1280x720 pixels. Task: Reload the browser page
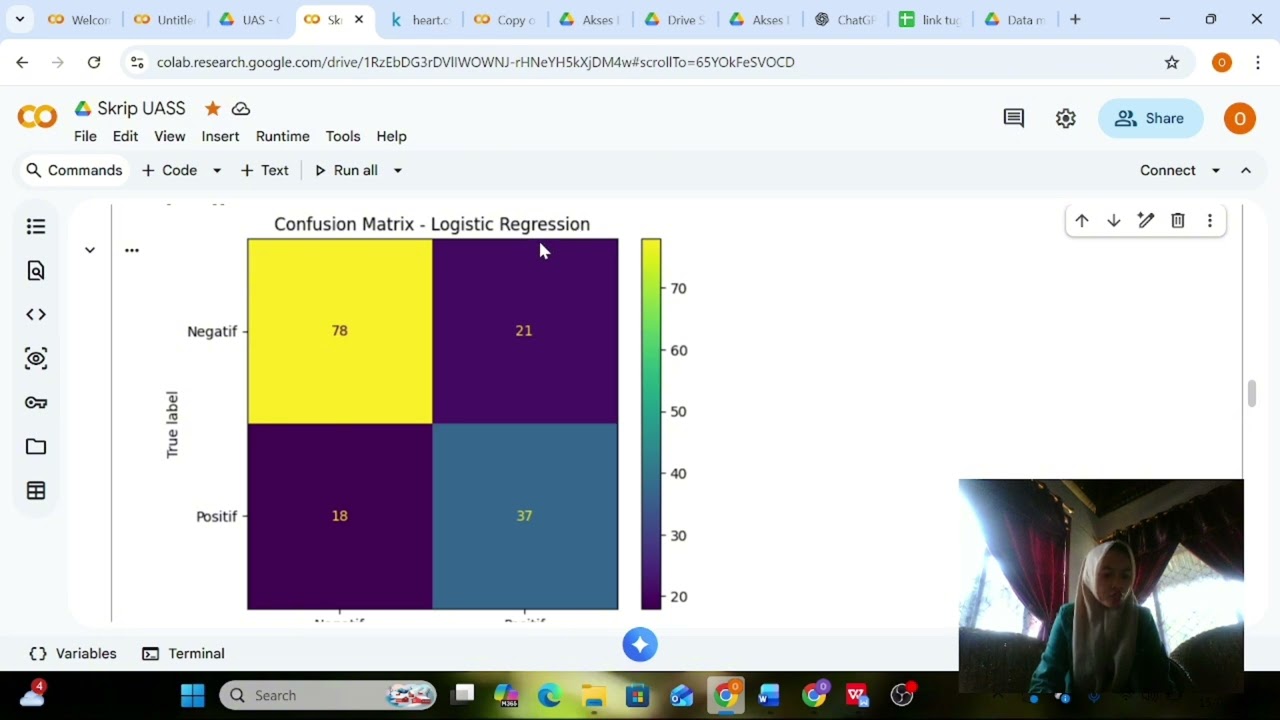[94, 62]
